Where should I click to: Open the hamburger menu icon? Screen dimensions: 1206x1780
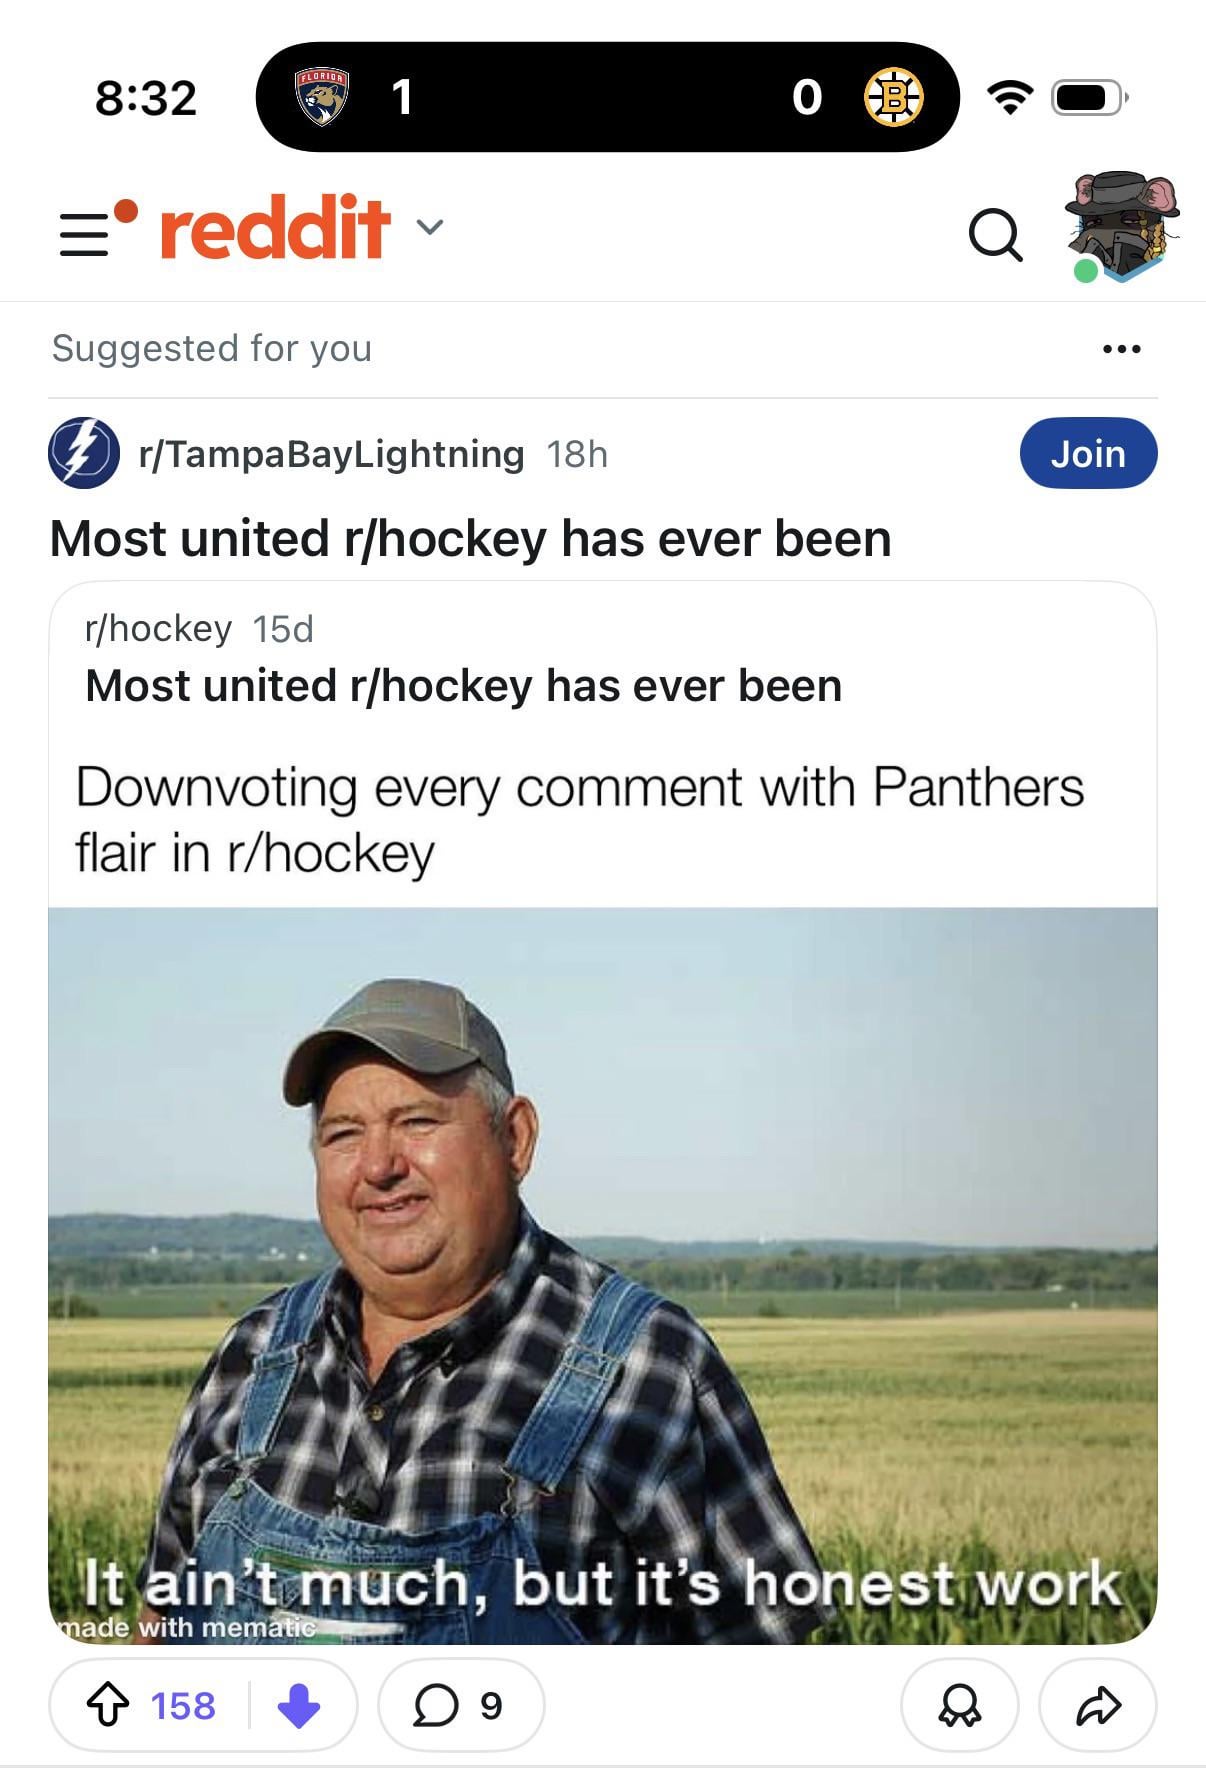point(85,234)
